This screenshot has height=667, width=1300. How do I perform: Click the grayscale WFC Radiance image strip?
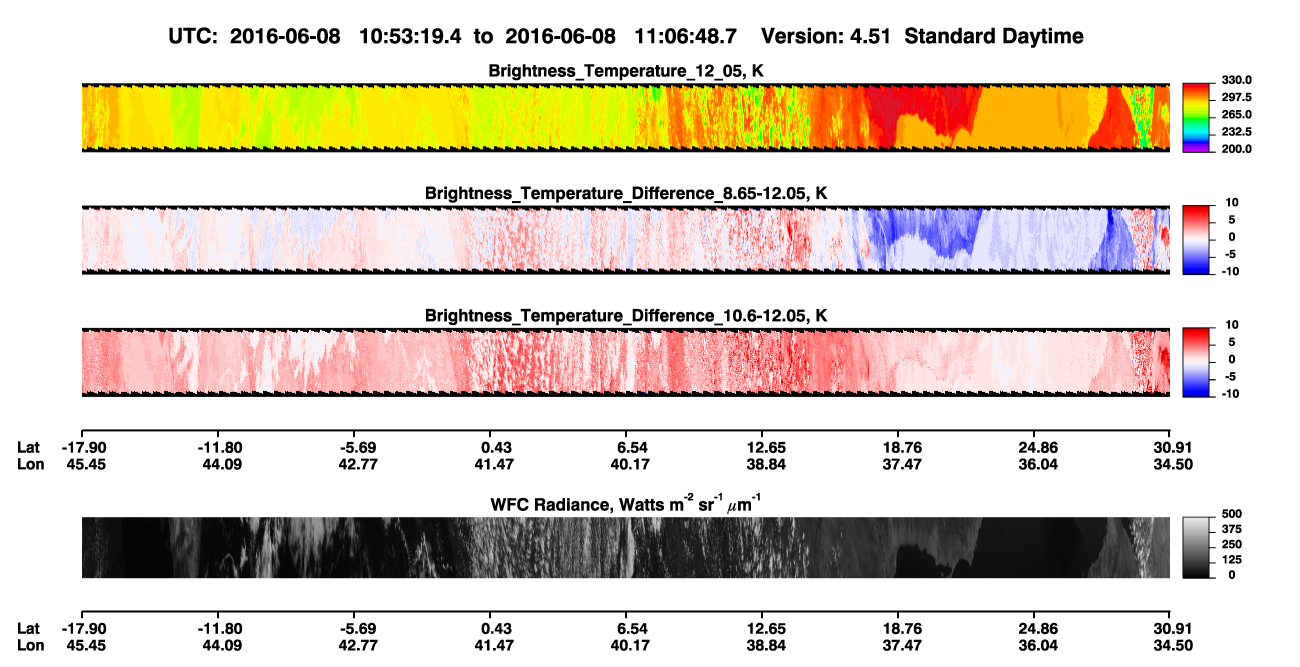point(625,548)
